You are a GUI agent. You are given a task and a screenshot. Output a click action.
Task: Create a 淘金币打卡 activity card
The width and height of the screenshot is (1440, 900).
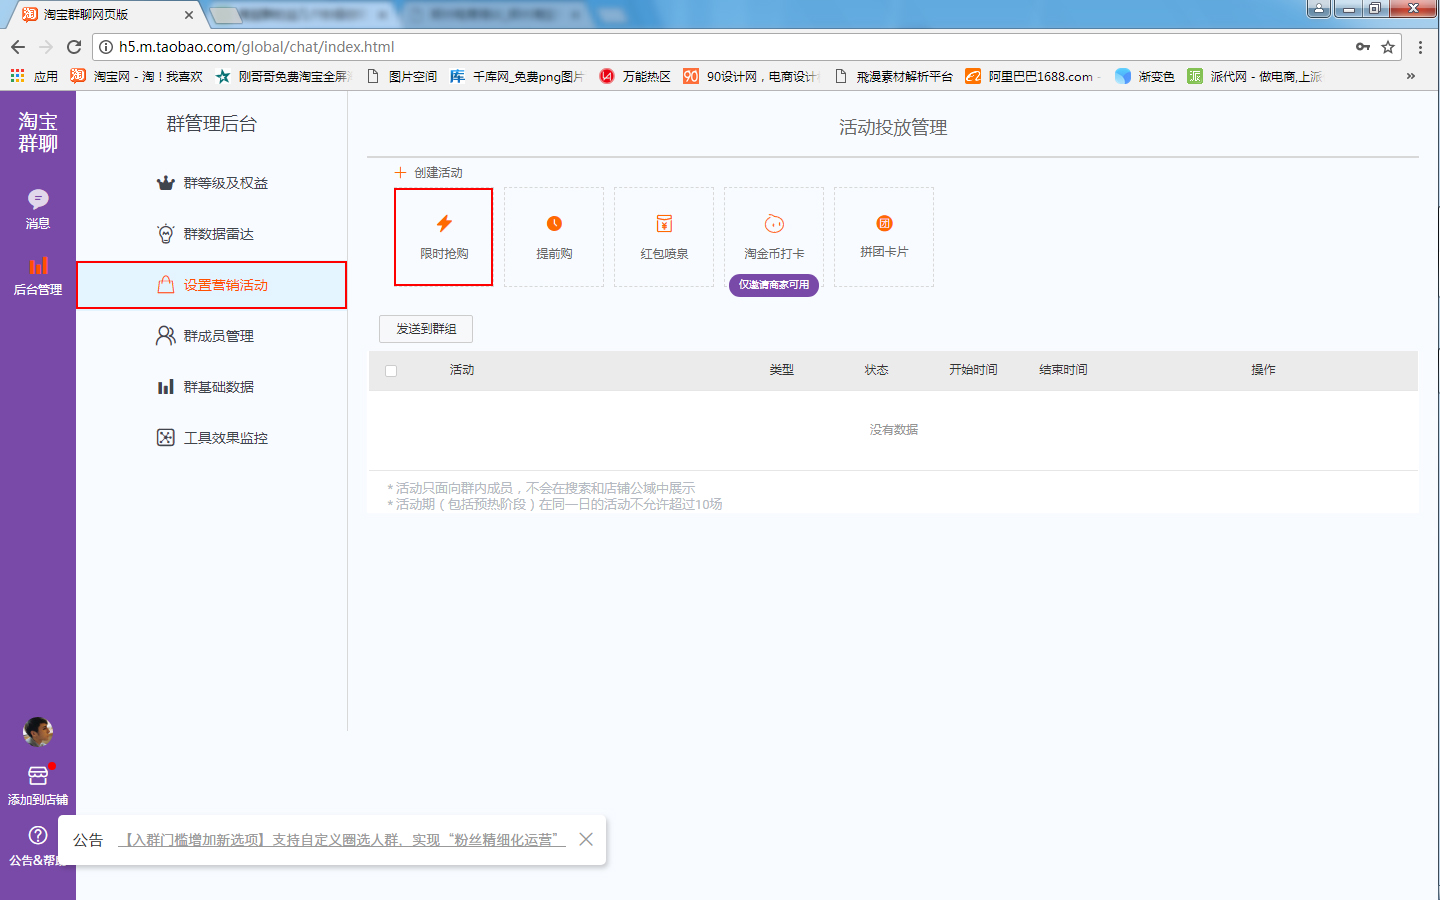[x=774, y=237]
